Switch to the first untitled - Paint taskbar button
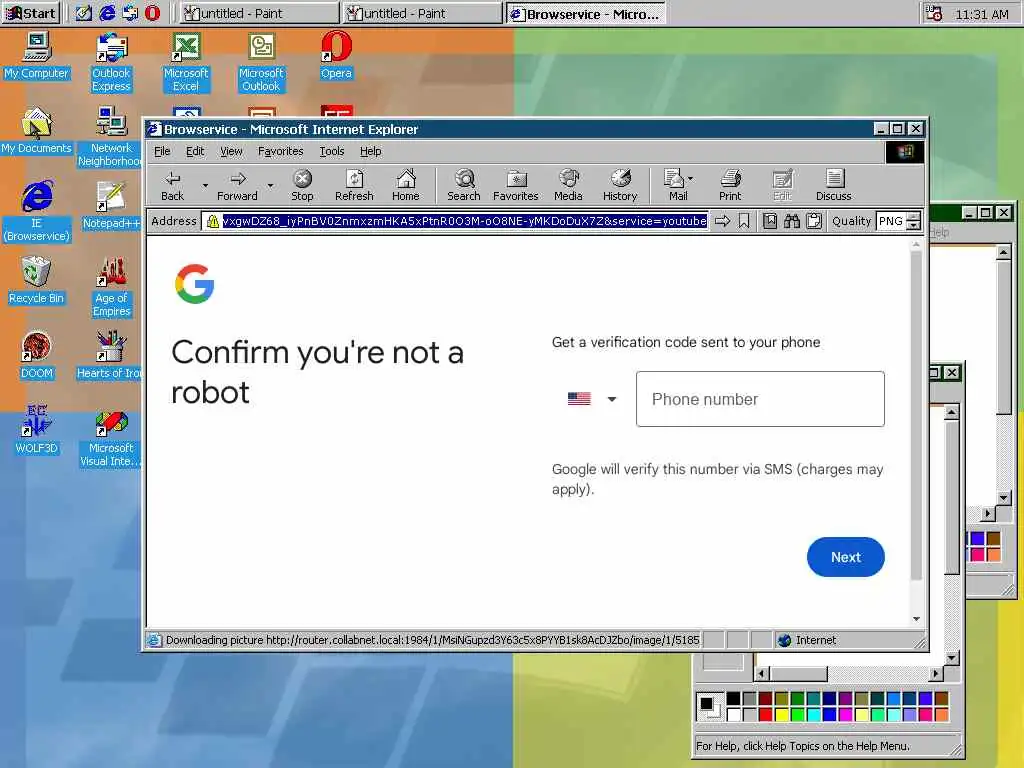The height and width of the screenshot is (768, 1024). (x=260, y=13)
